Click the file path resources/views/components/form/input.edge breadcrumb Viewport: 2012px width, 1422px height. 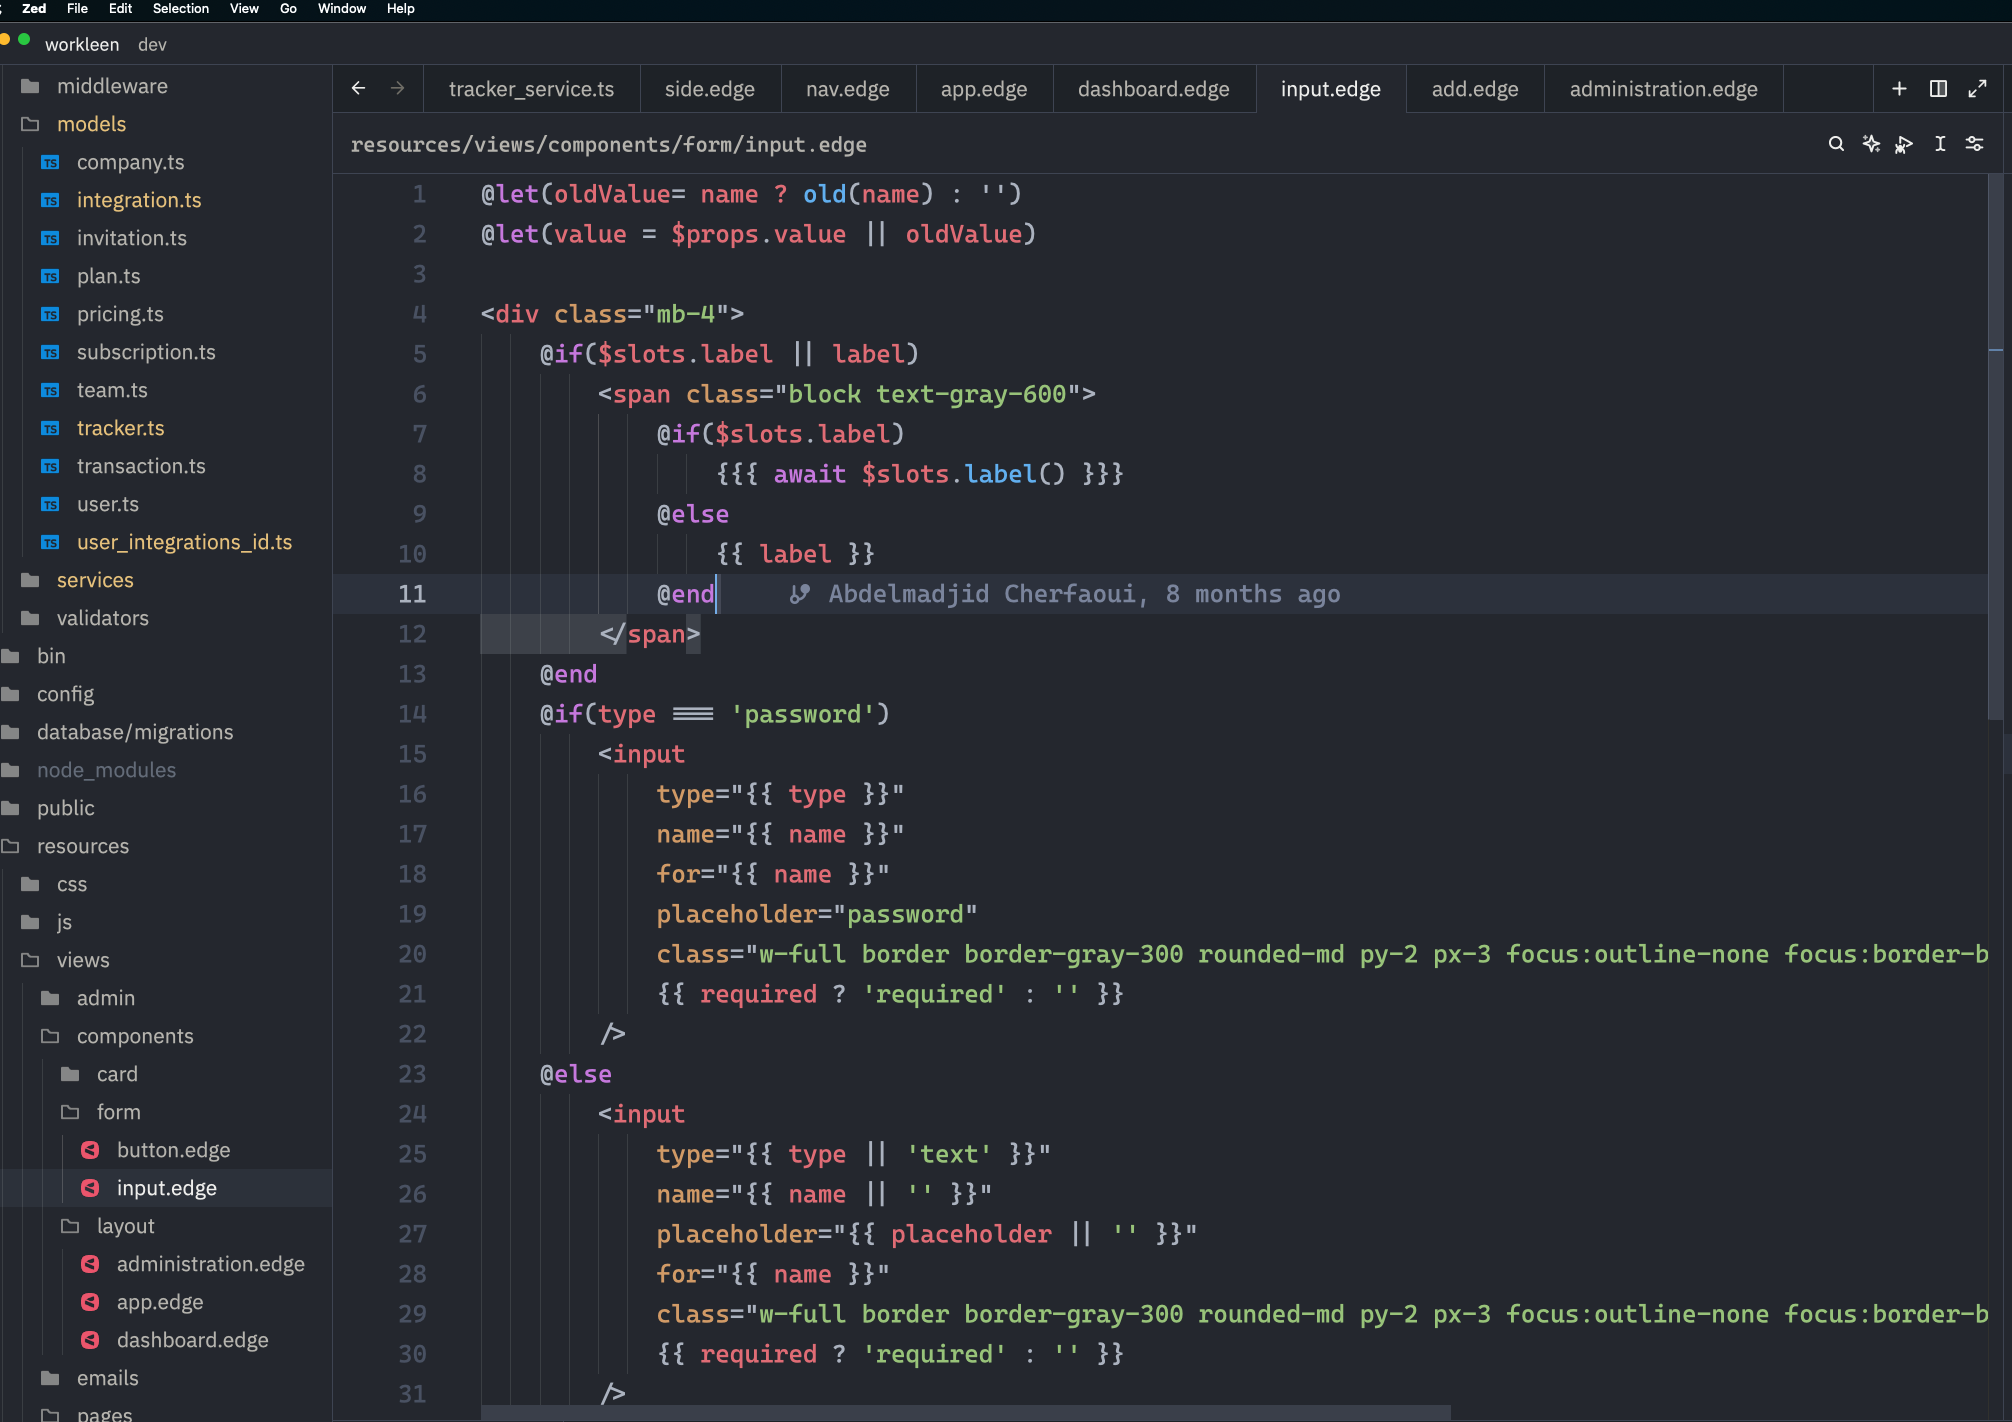pos(608,145)
